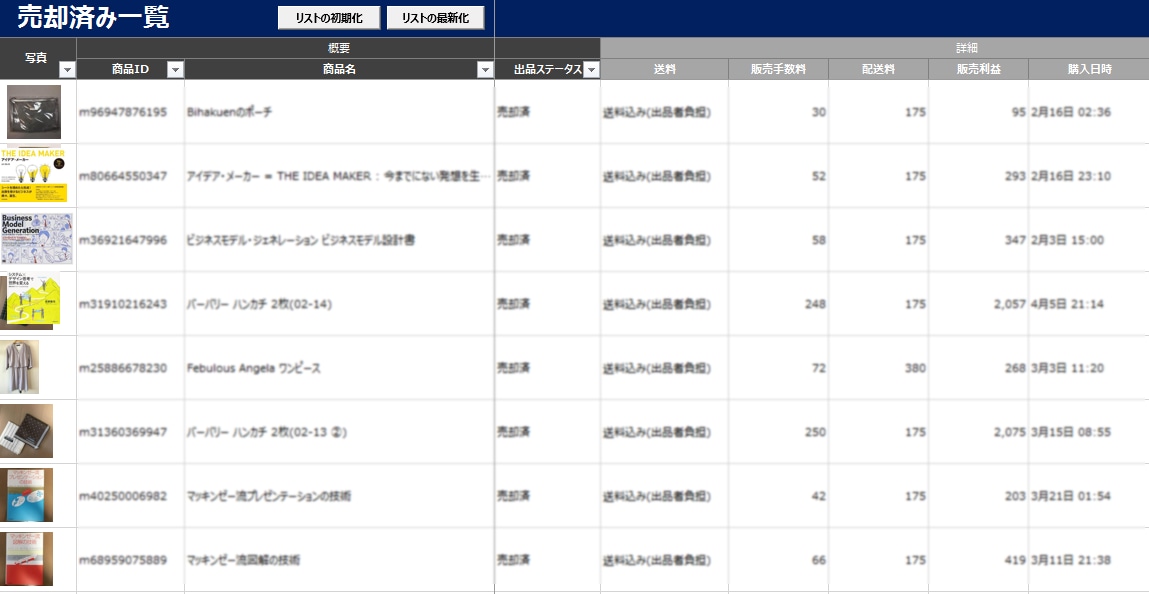1149x594 pixels.
Task: Select the Bihakuen pouch photo thumbnail
Action: click(x=34, y=112)
